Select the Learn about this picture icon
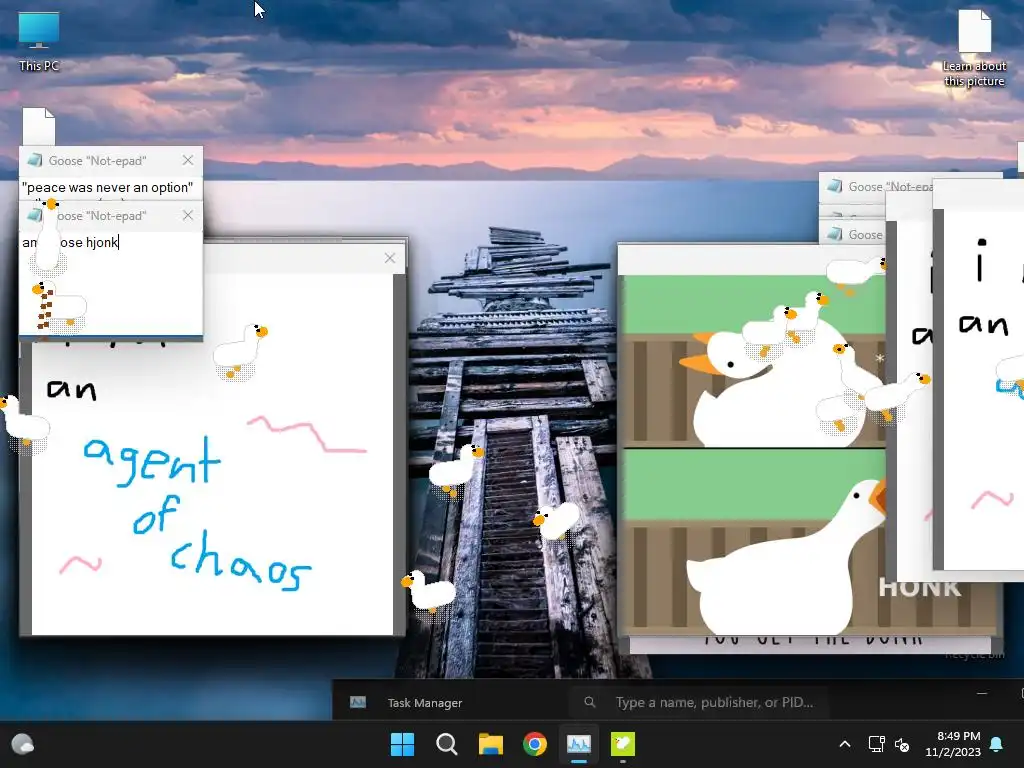The image size is (1024, 768). coord(974,48)
